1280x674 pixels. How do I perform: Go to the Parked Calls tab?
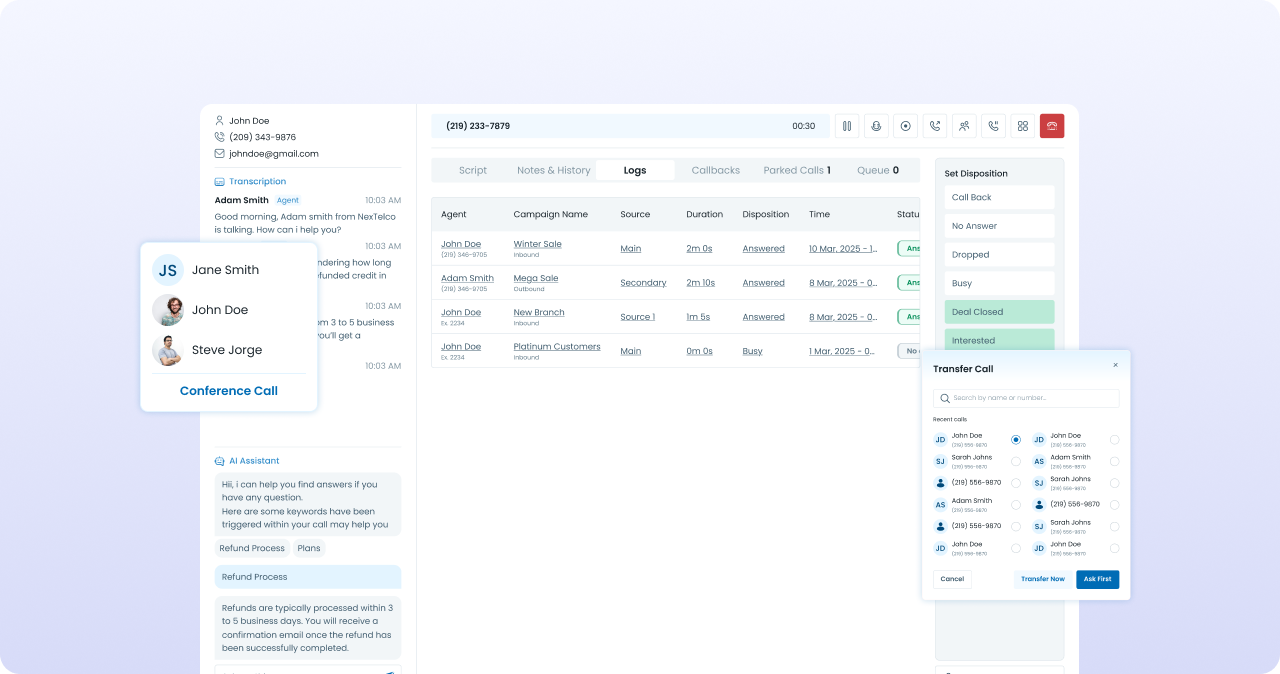[x=796, y=171]
